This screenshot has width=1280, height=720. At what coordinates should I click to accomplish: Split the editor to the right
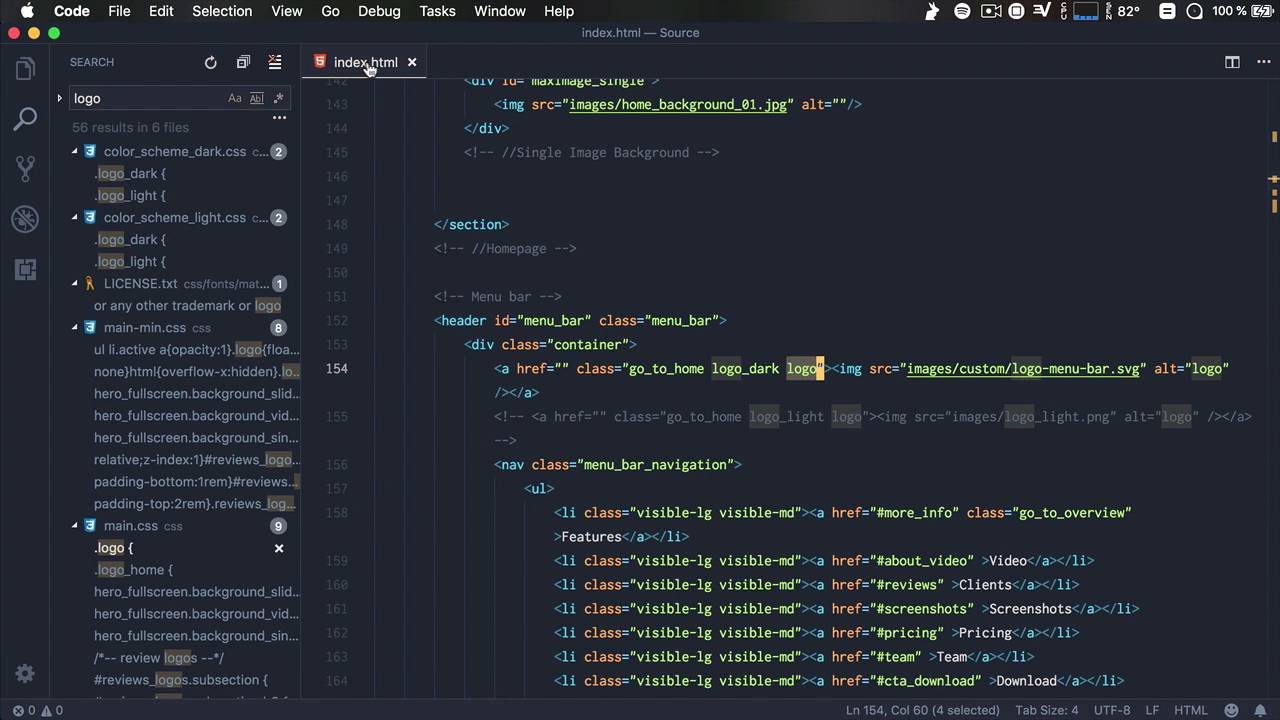click(1232, 62)
